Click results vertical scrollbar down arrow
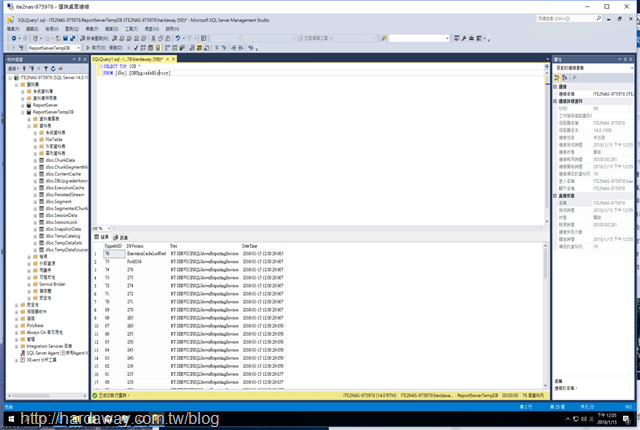This screenshot has height=430, width=640. point(545,386)
